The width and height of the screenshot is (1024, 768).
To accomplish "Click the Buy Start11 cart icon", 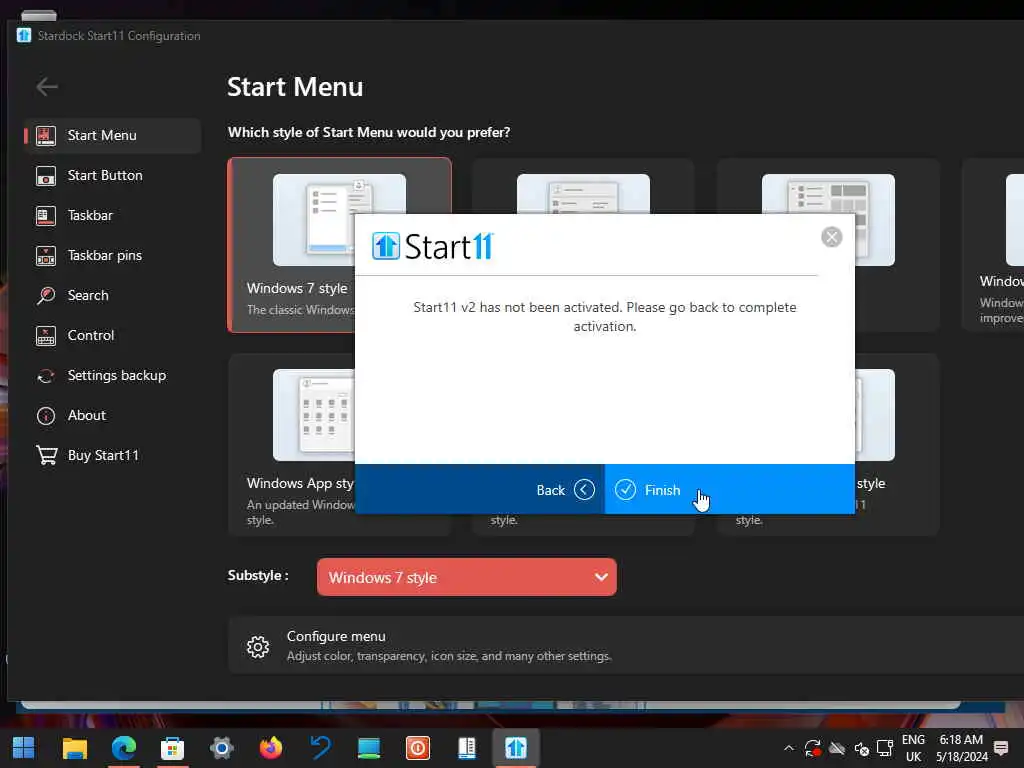I will click(x=46, y=455).
